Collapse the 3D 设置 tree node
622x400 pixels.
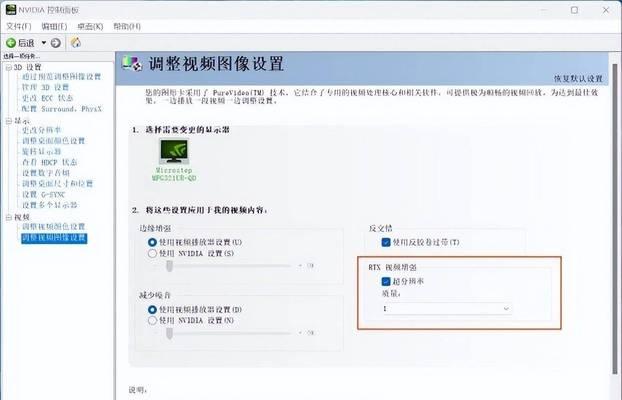9,67
